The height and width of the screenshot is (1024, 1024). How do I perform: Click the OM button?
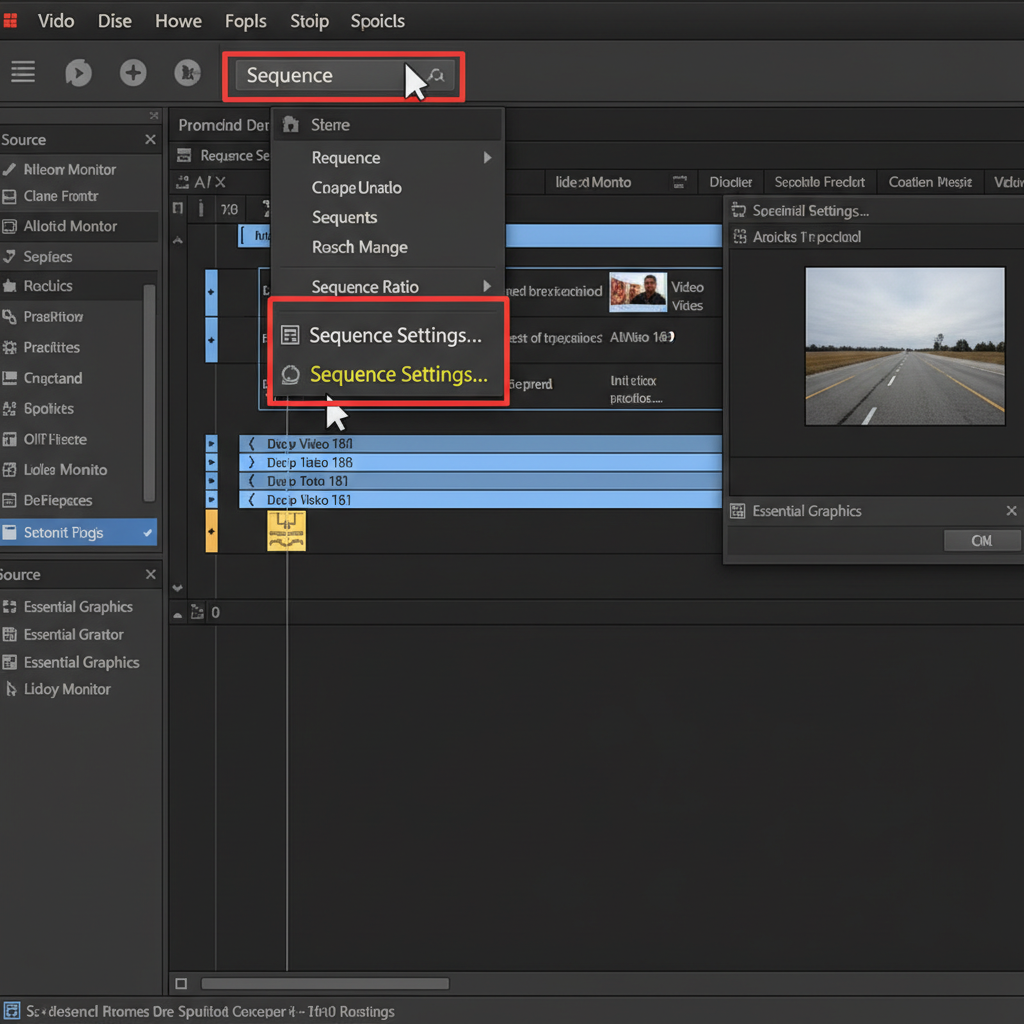tap(982, 541)
